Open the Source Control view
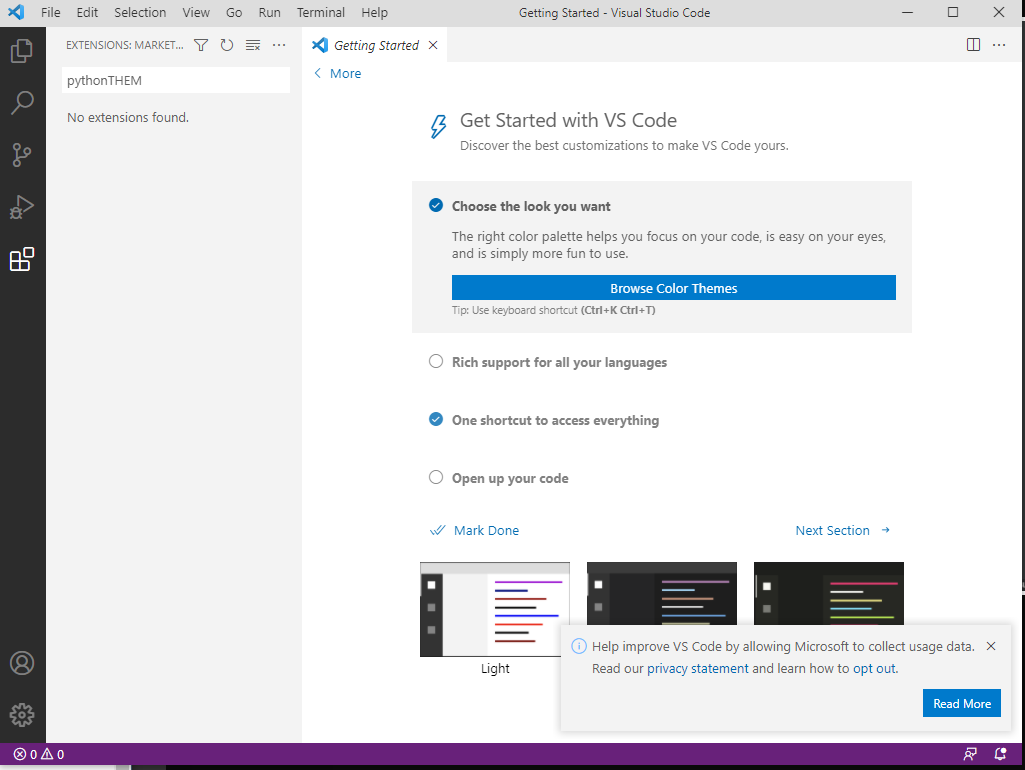This screenshot has width=1025, height=770. pos(22,155)
